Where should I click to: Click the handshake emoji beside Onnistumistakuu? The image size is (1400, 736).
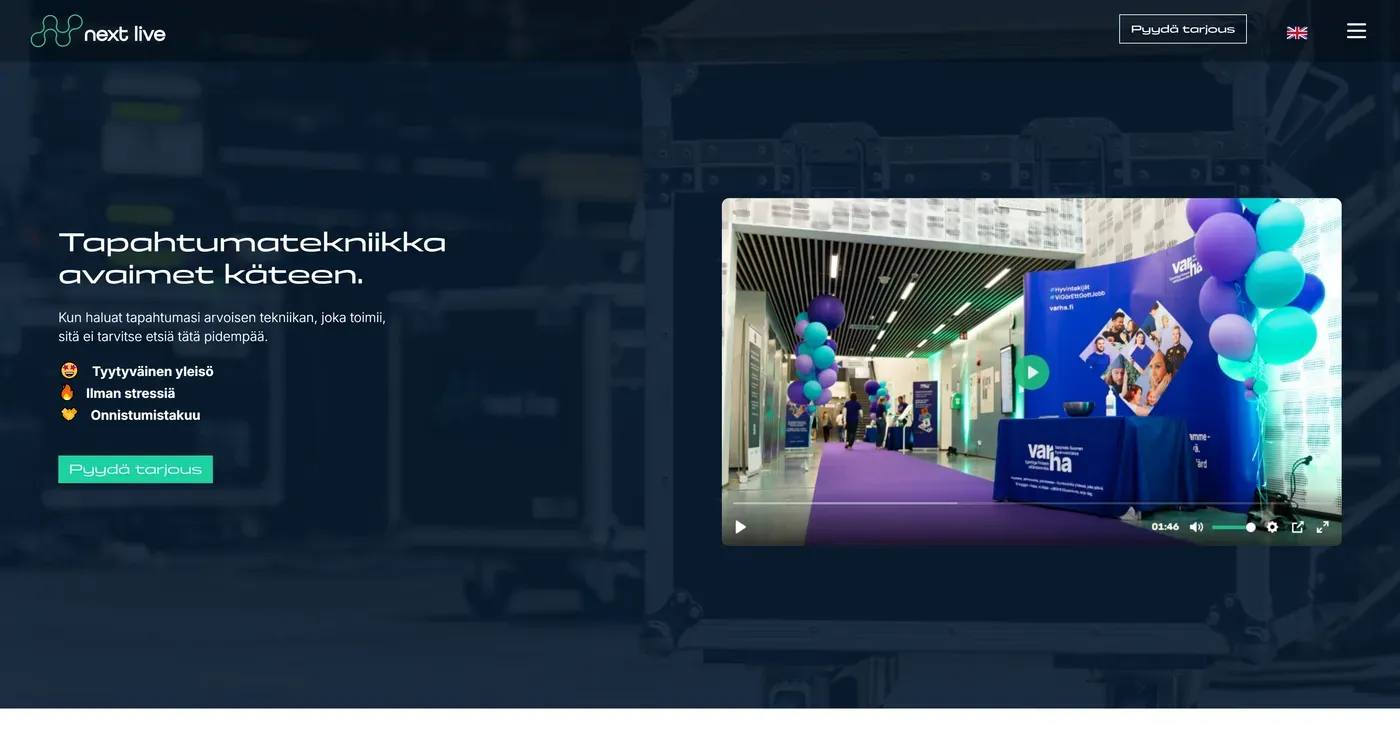(69, 415)
